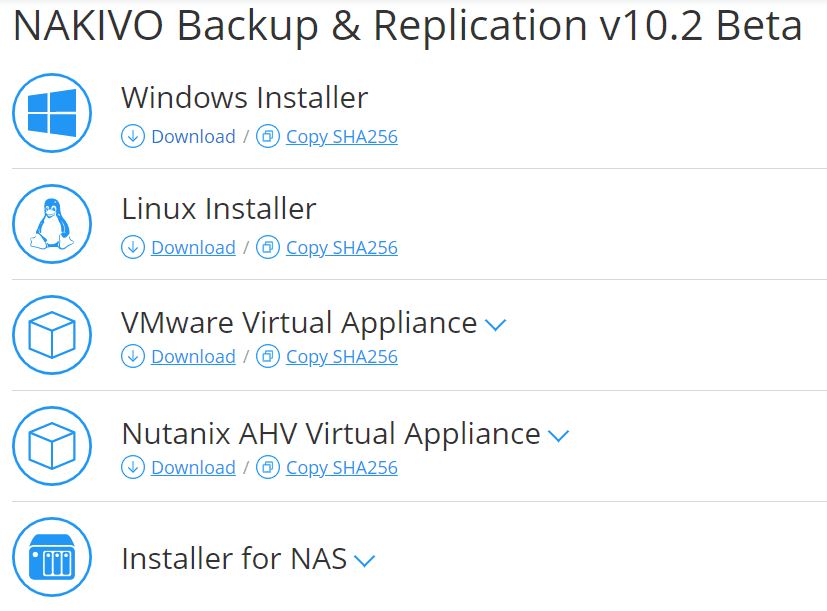Download the Linux Installer
Viewport: 827px width, 611px height.
(x=193, y=248)
